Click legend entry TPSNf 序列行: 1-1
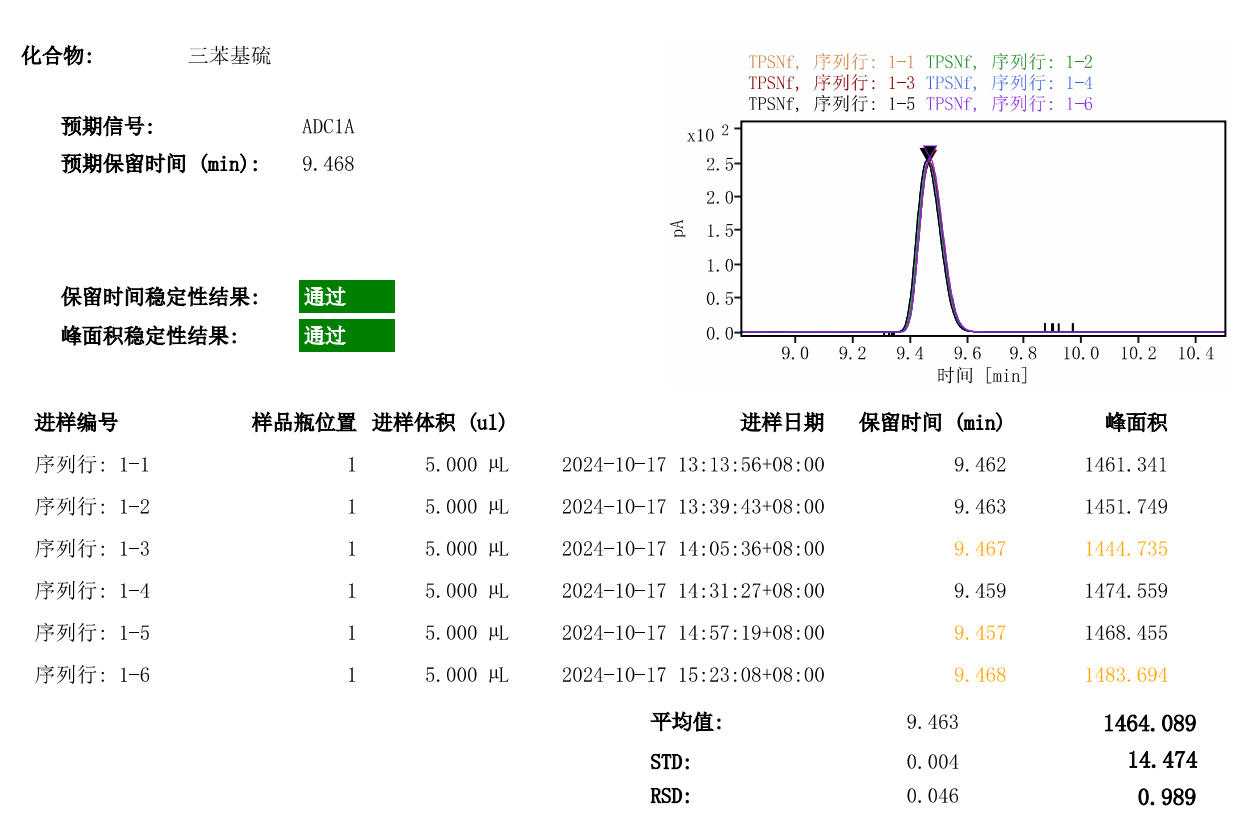 coord(831,62)
